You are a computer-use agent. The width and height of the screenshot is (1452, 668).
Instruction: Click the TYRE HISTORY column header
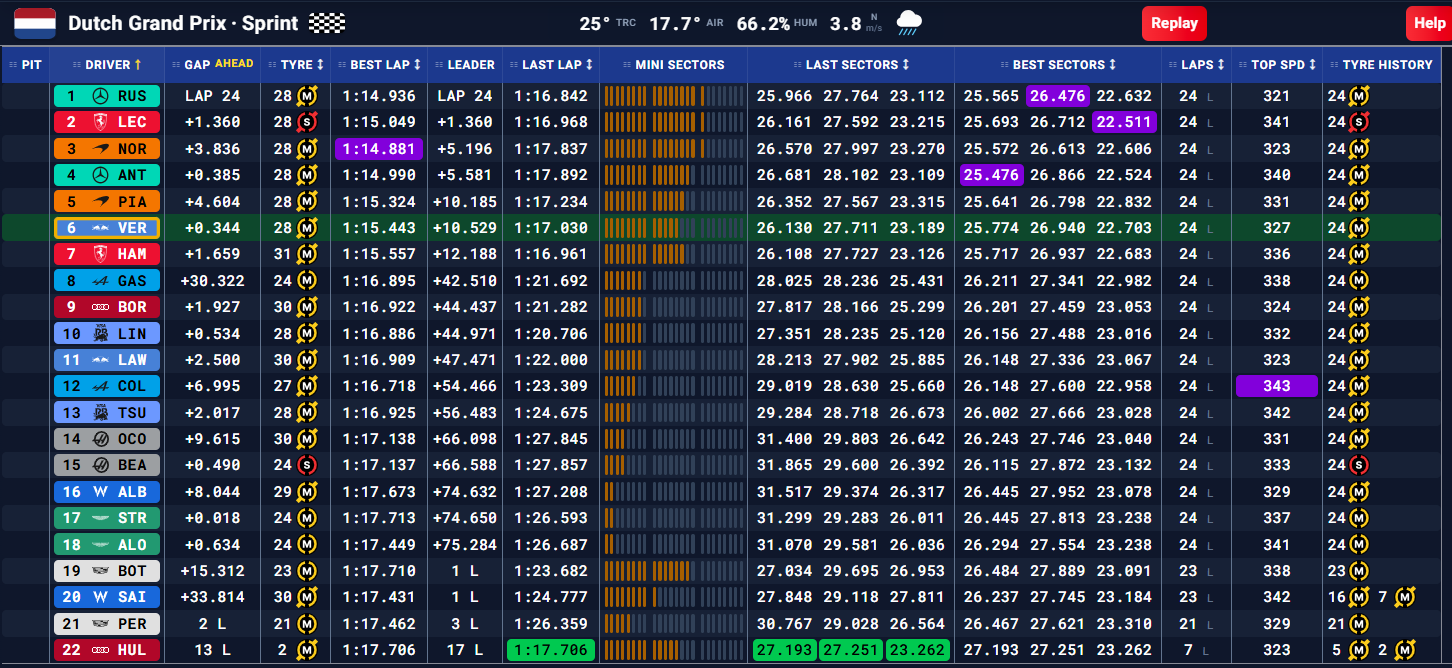1381,64
